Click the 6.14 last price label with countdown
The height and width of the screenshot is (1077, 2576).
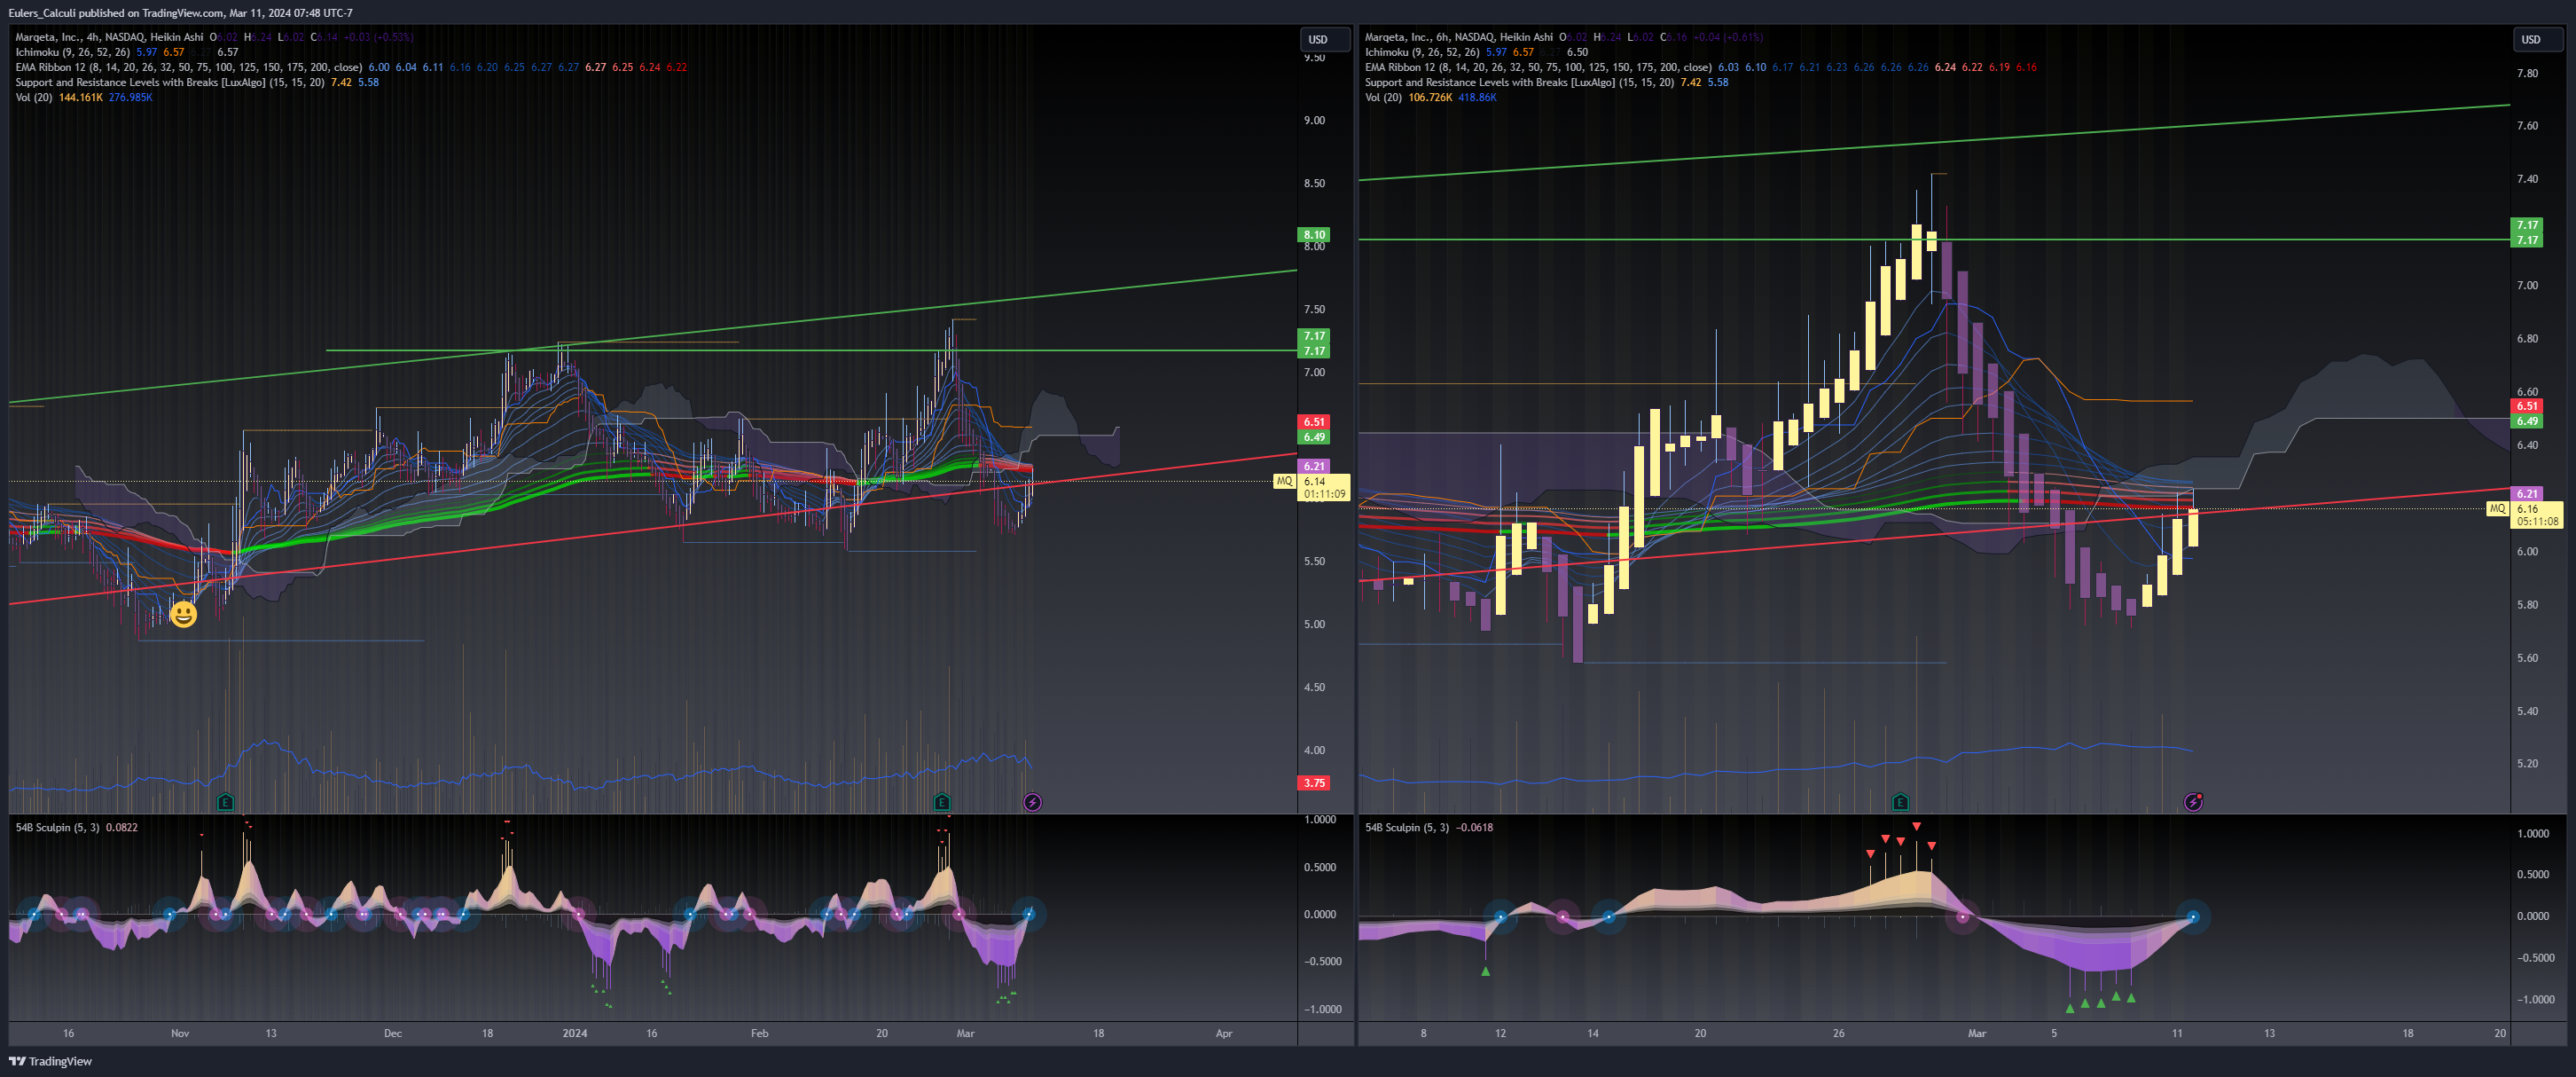[1324, 488]
